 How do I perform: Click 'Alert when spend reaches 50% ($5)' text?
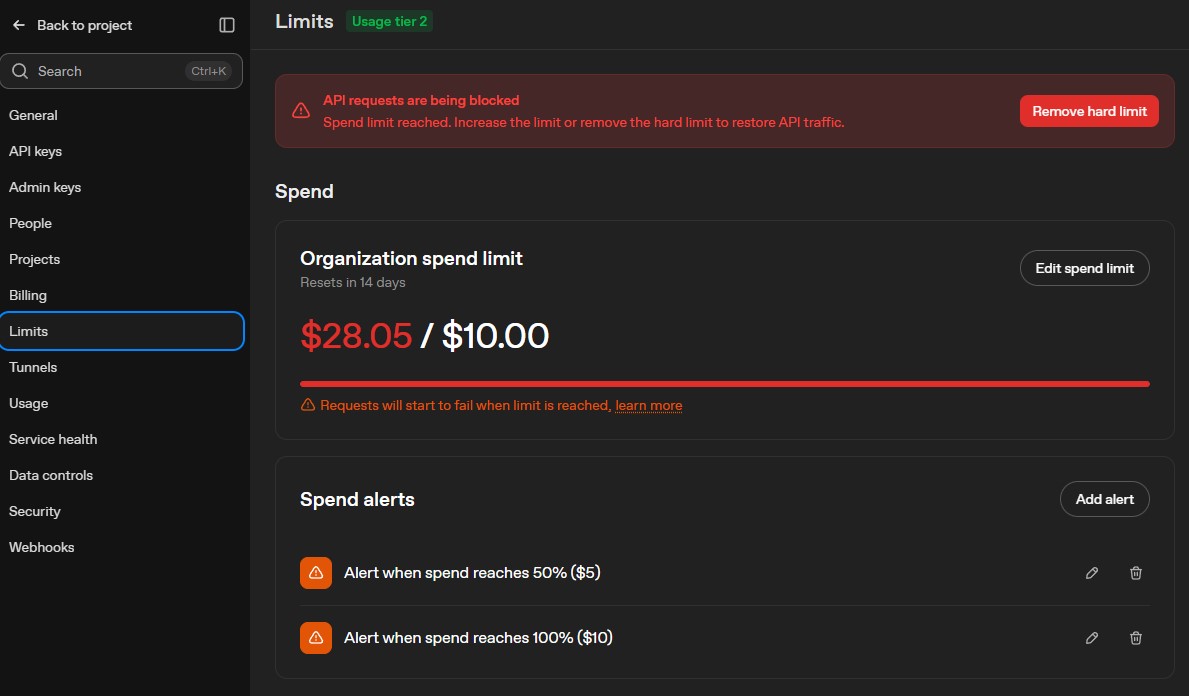coord(472,573)
